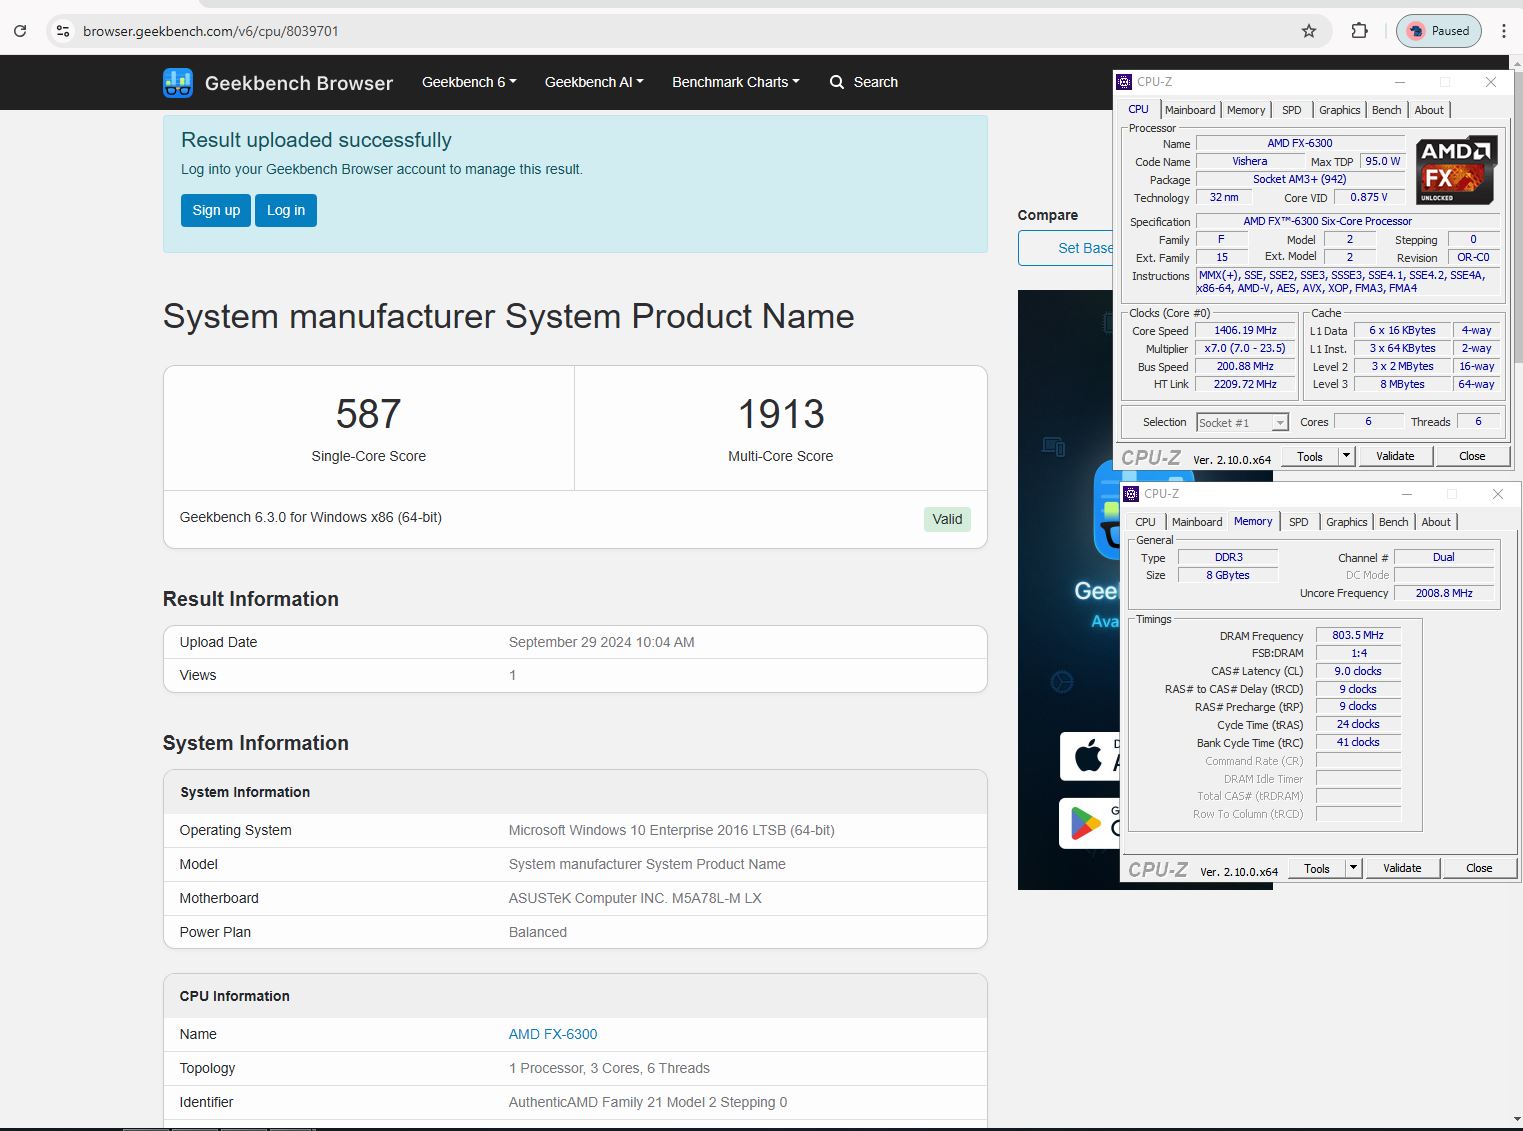Open Graphics tab in upper CPU-Z window
This screenshot has width=1523, height=1131.
click(x=1340, y=110)
